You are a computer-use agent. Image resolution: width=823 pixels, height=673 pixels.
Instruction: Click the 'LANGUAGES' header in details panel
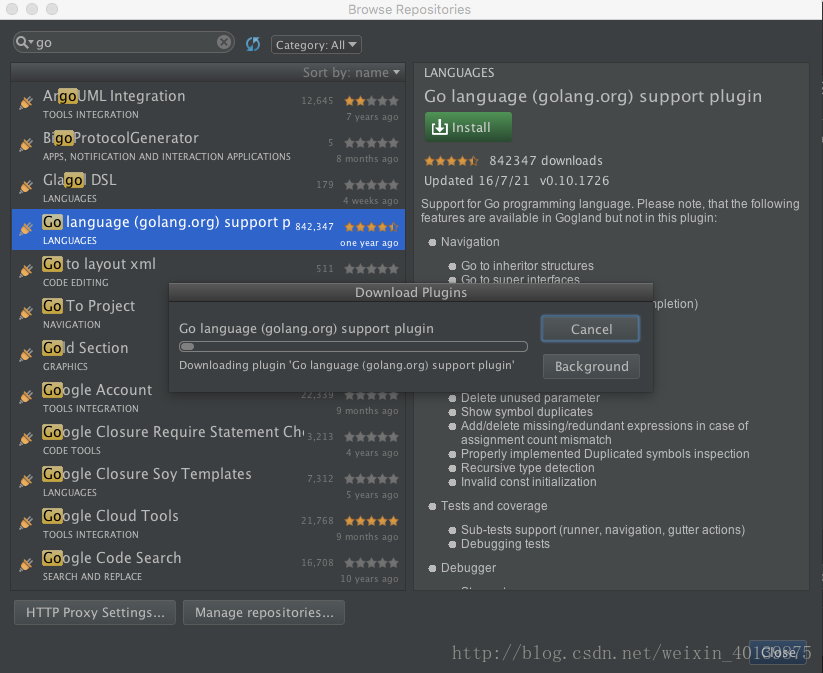coord(459,72)
